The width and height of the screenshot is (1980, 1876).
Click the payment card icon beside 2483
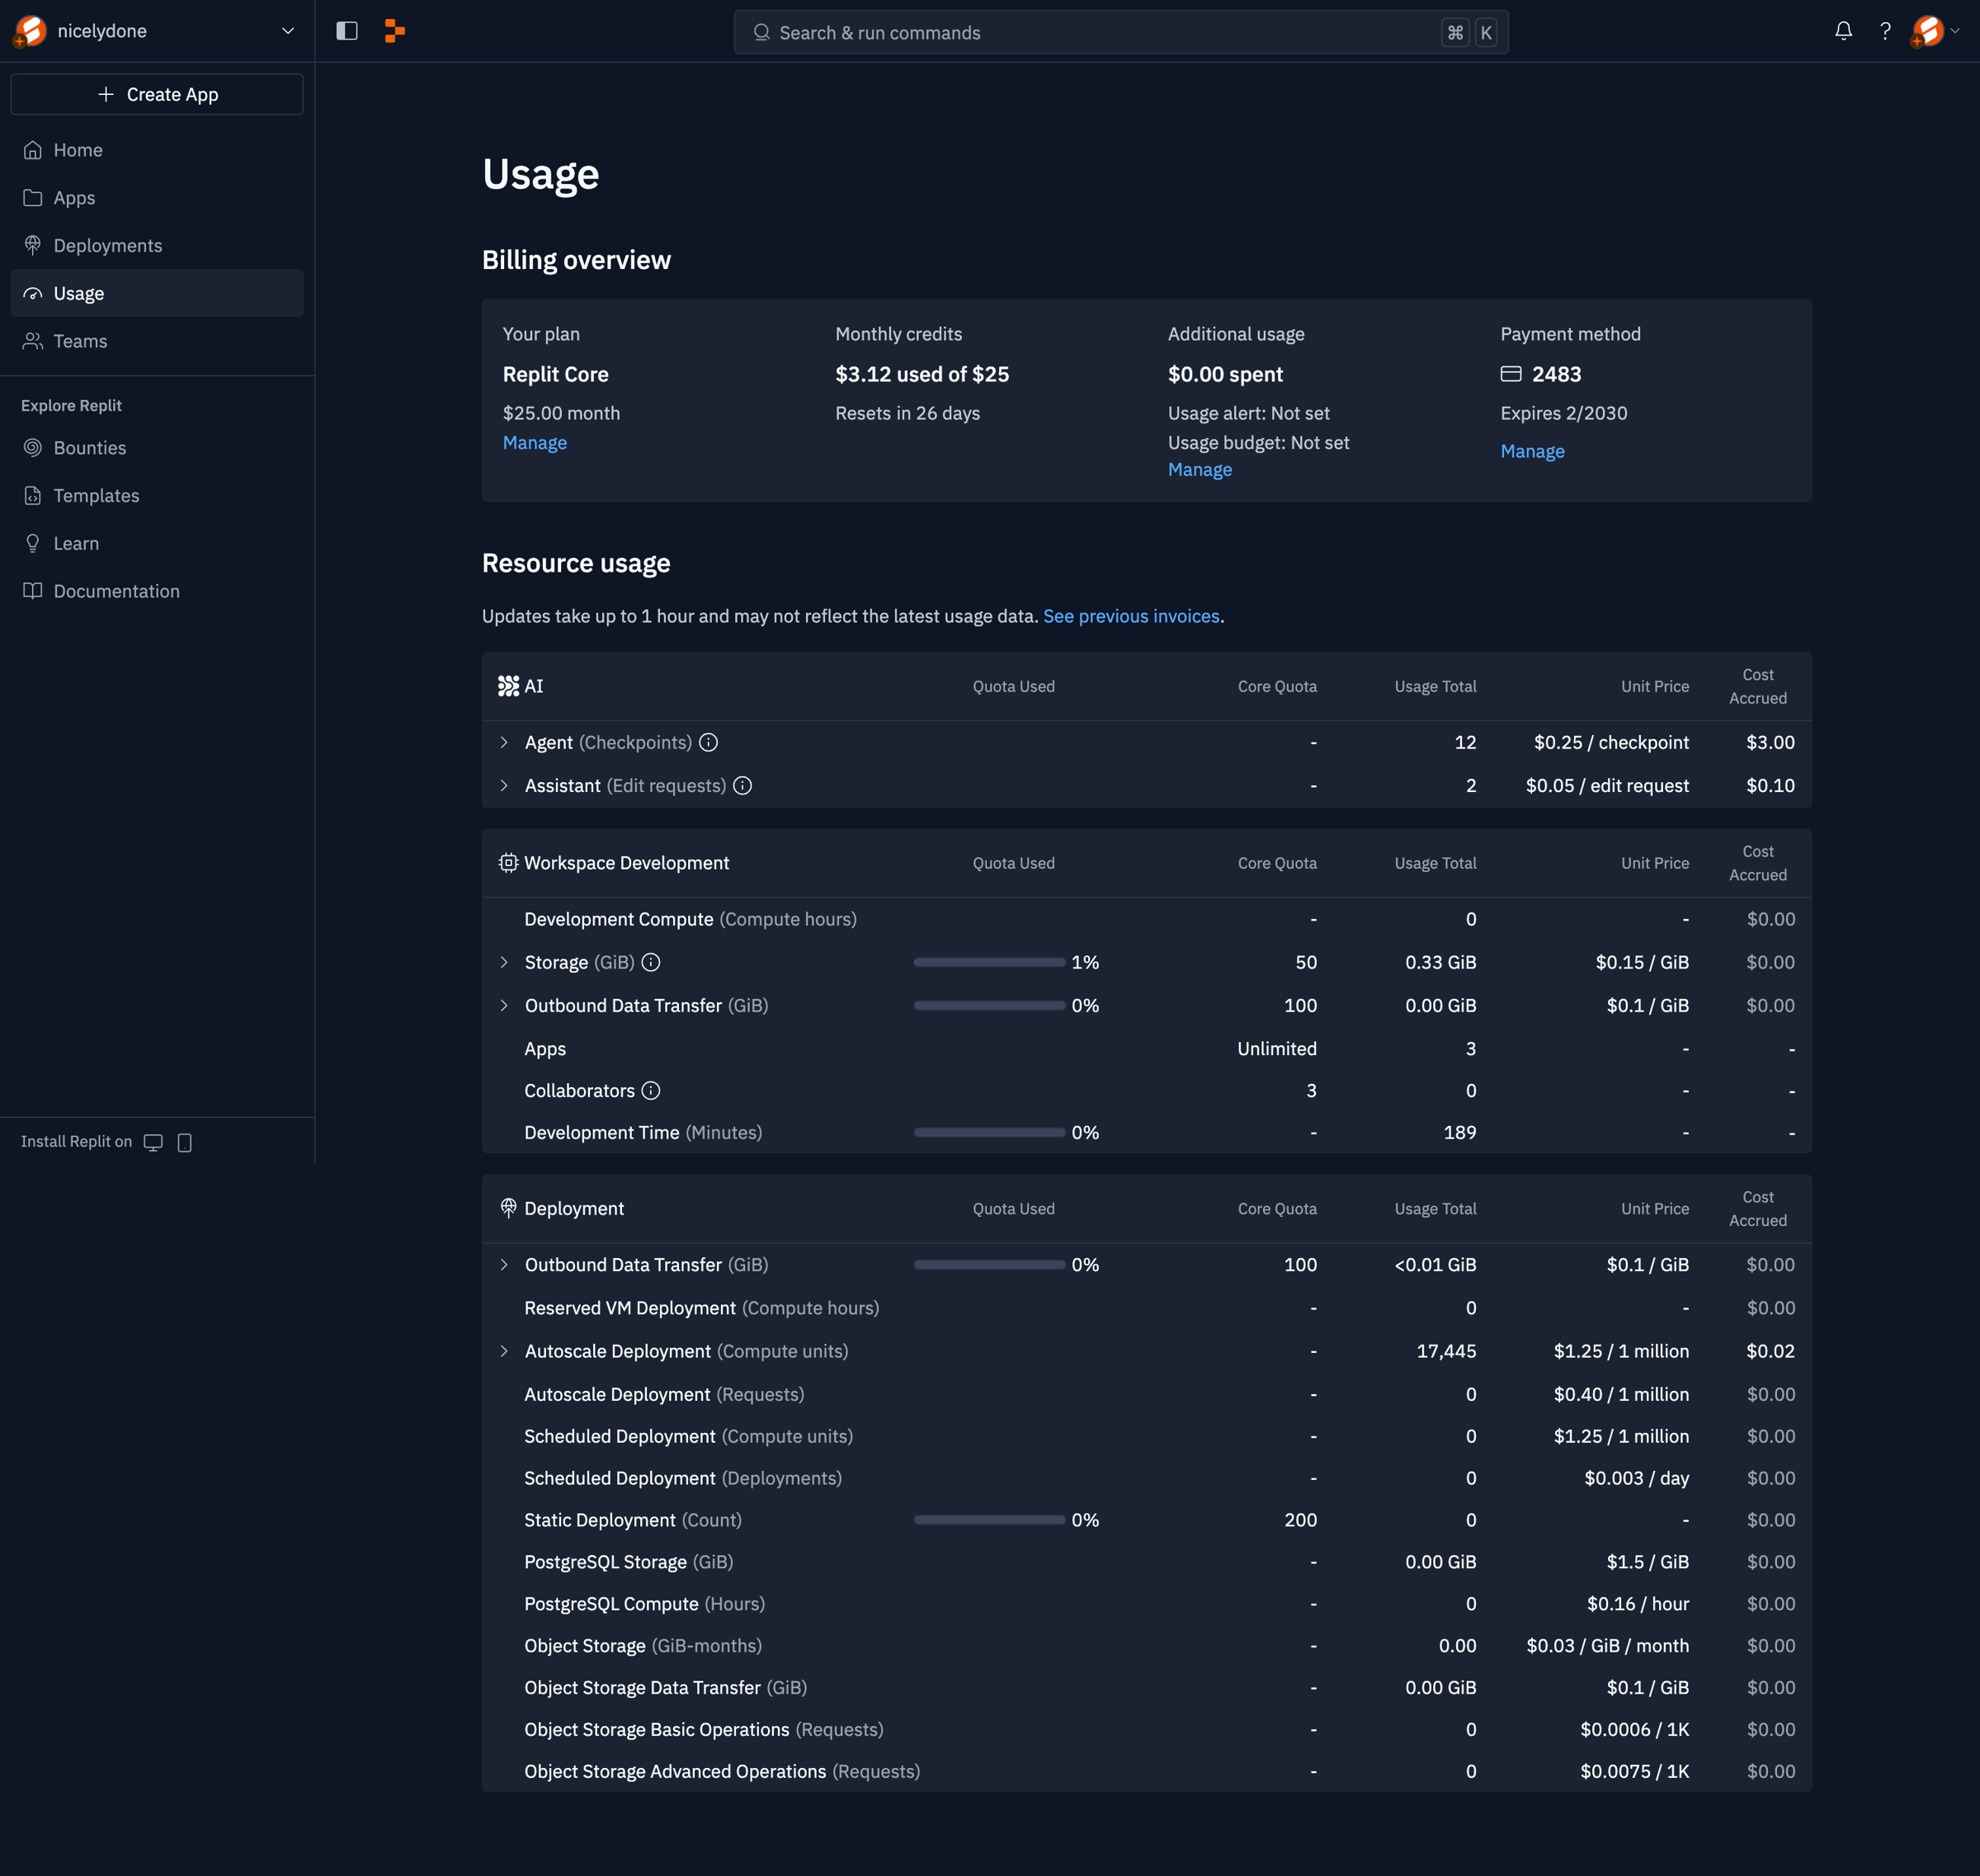pos(1510,374)
